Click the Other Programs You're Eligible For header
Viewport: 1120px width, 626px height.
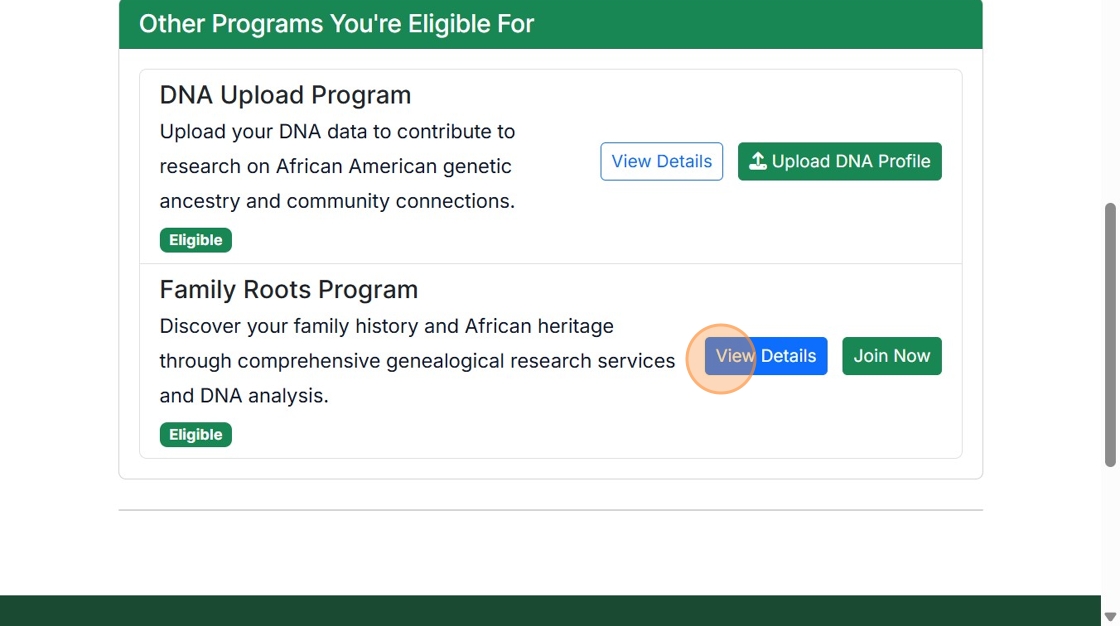(x=336, y=24)
